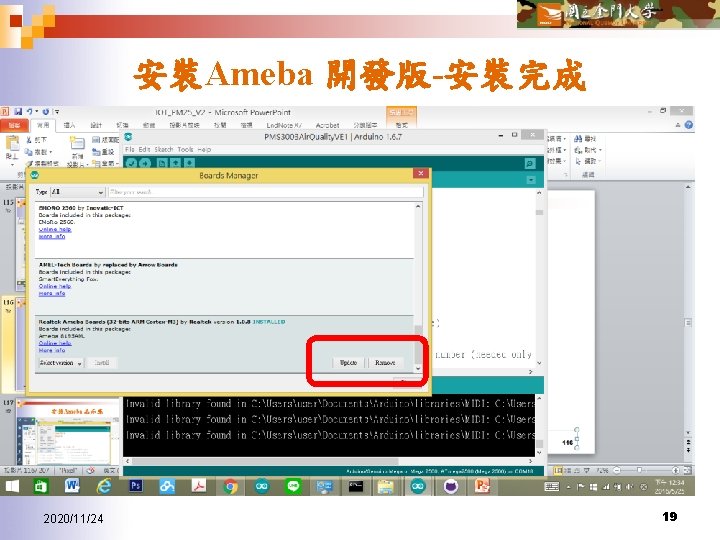Open the Windows Store taskbar icon

(41, 486)
